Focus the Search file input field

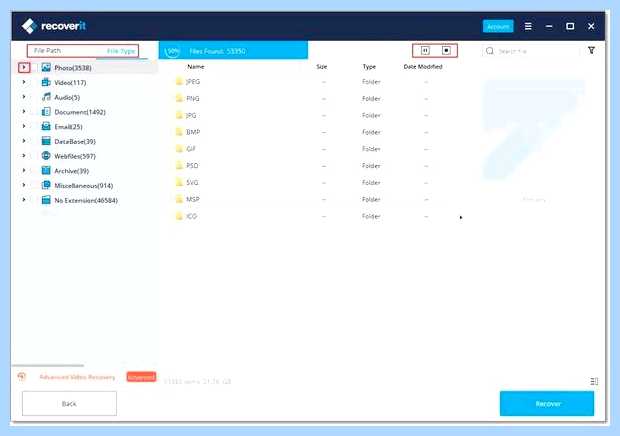(536, 51)
